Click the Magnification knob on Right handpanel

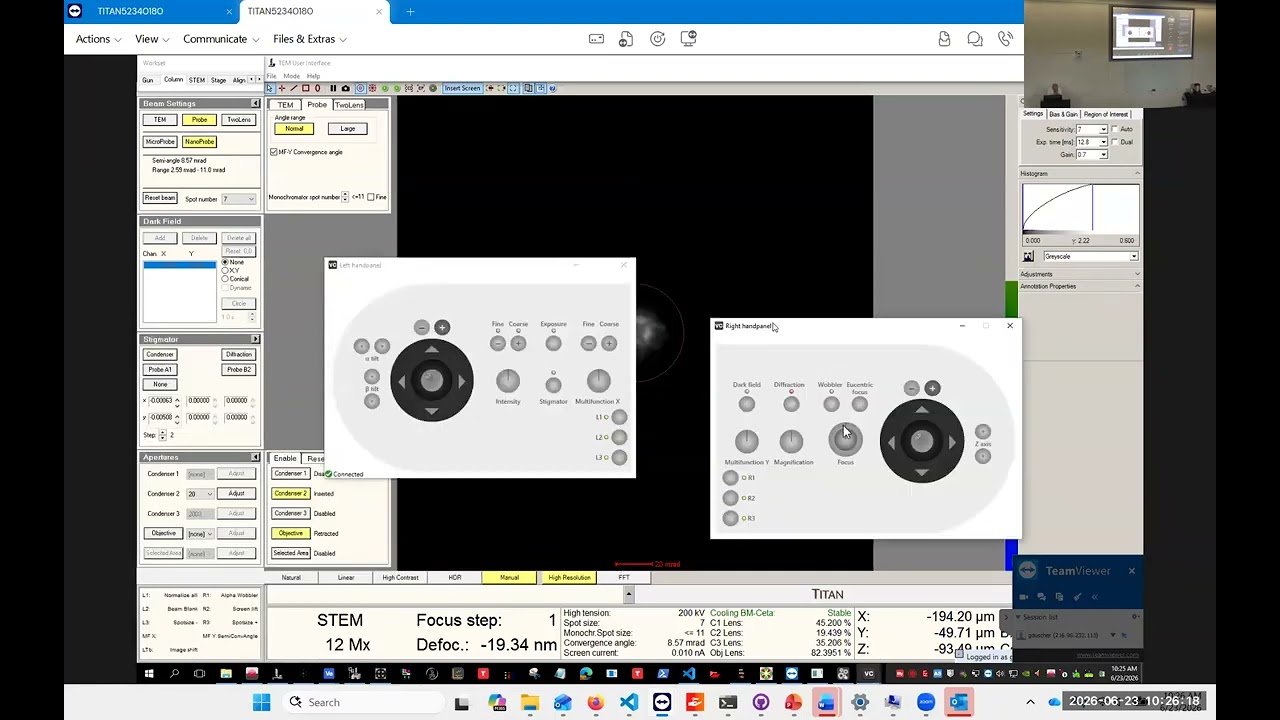click(791, 441)
